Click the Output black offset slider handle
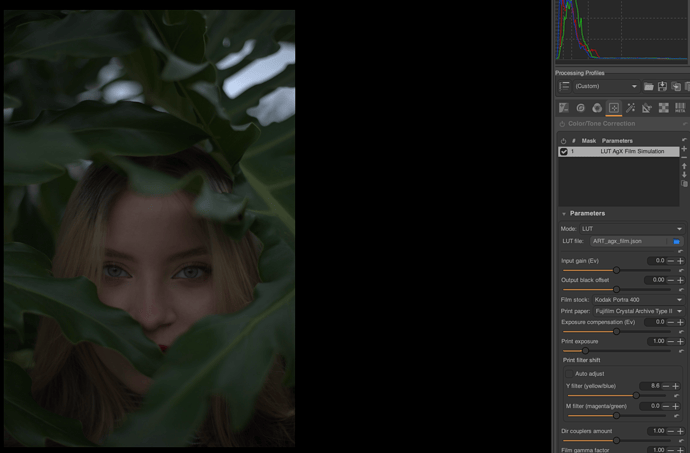The height and width of the screenshot is (453, 690). point(617,290)
